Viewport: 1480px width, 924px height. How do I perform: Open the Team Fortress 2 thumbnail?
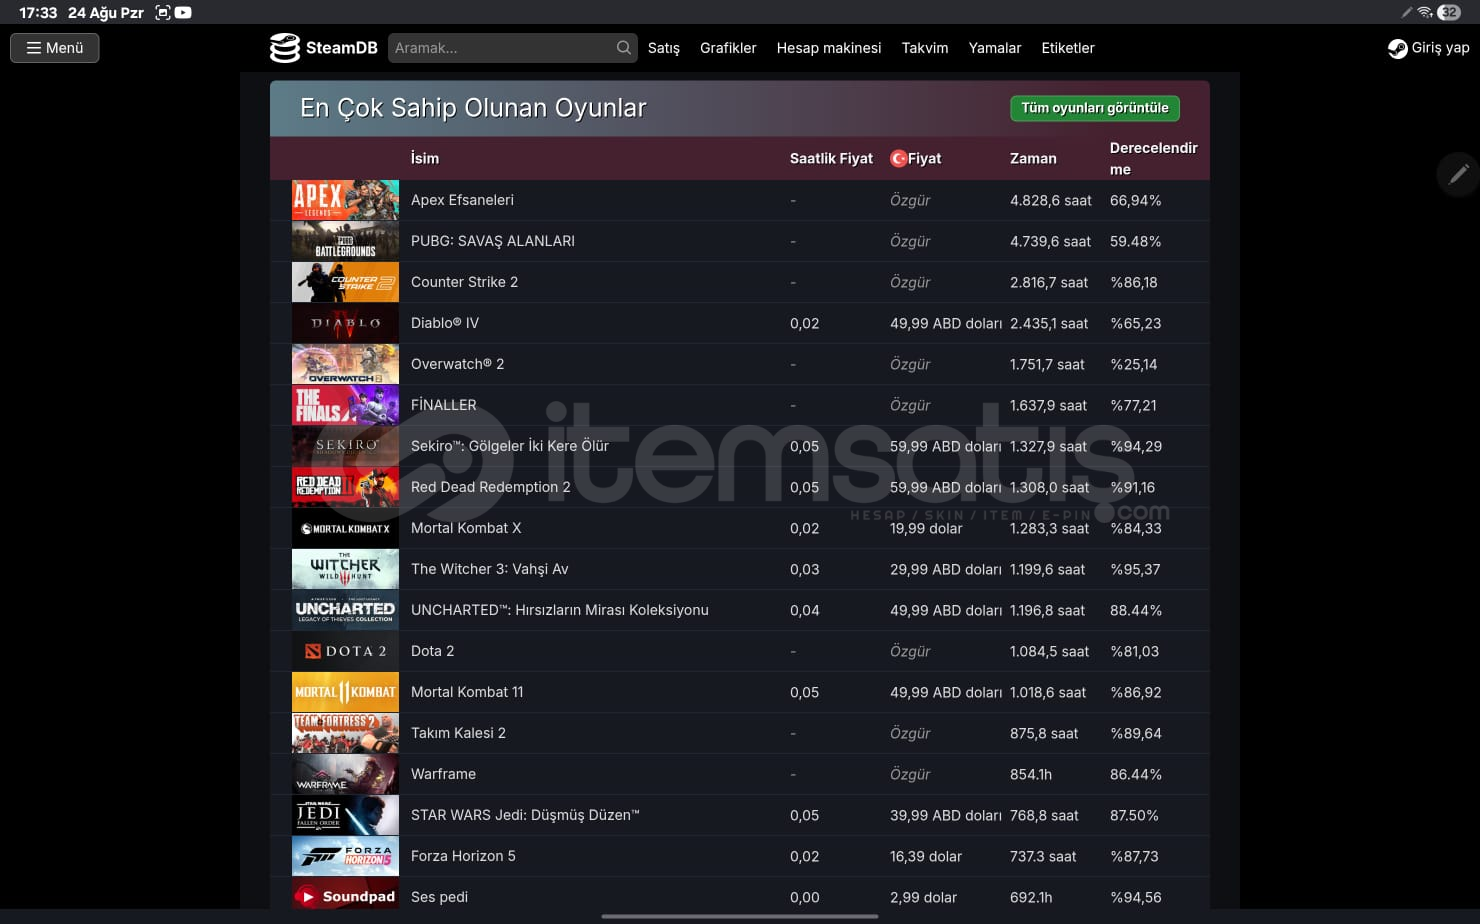click(345, 733)
